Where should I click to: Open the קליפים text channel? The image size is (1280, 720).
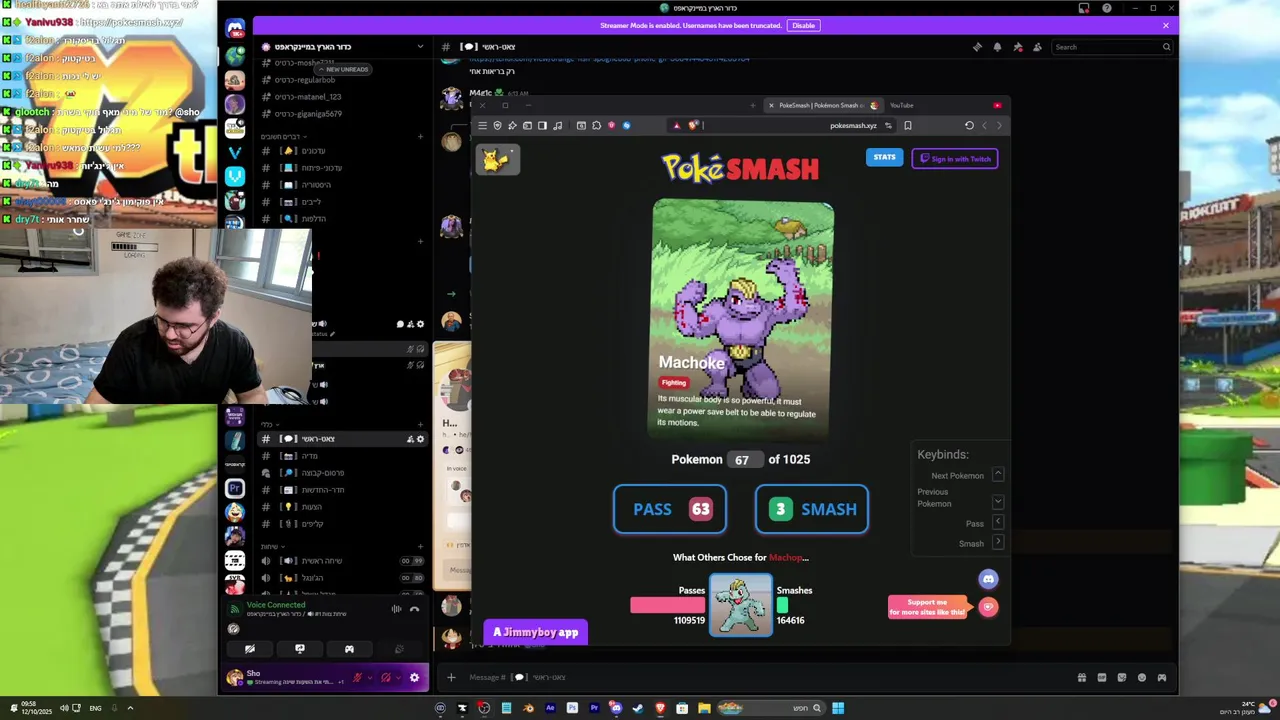[x=343, y=524]
